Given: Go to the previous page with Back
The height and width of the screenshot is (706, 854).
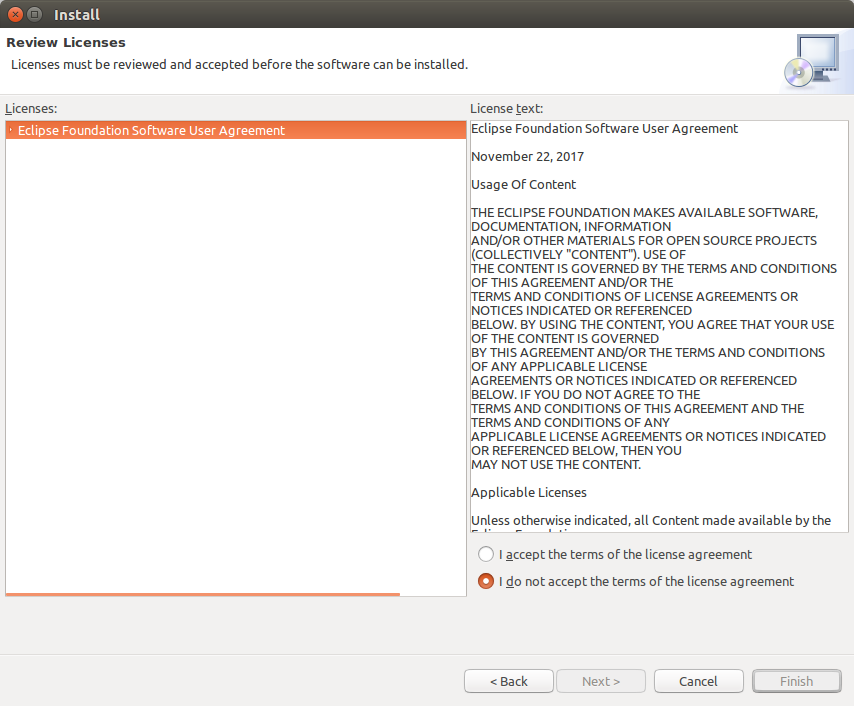Looking at the screenshot, I should tap(509, 681).
